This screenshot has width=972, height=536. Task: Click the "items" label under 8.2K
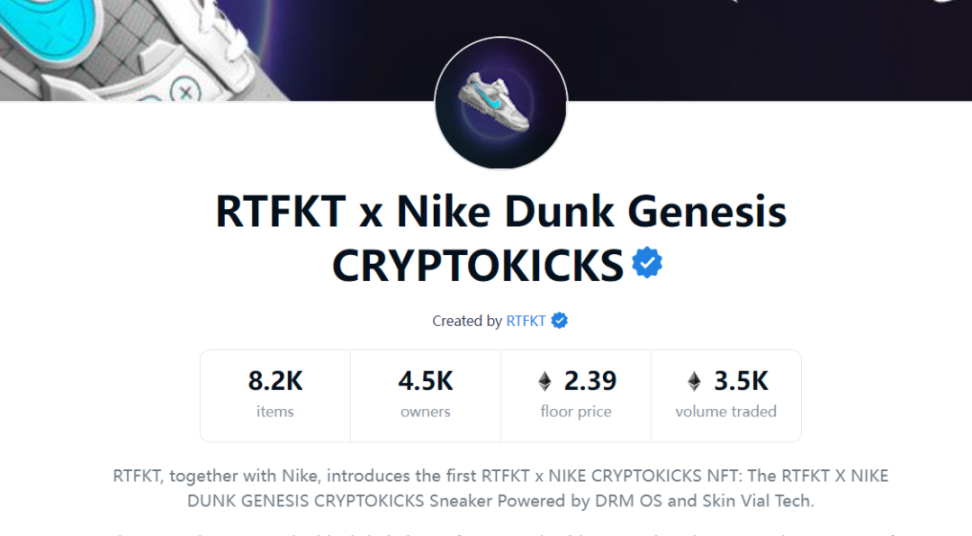click(275, 411)
